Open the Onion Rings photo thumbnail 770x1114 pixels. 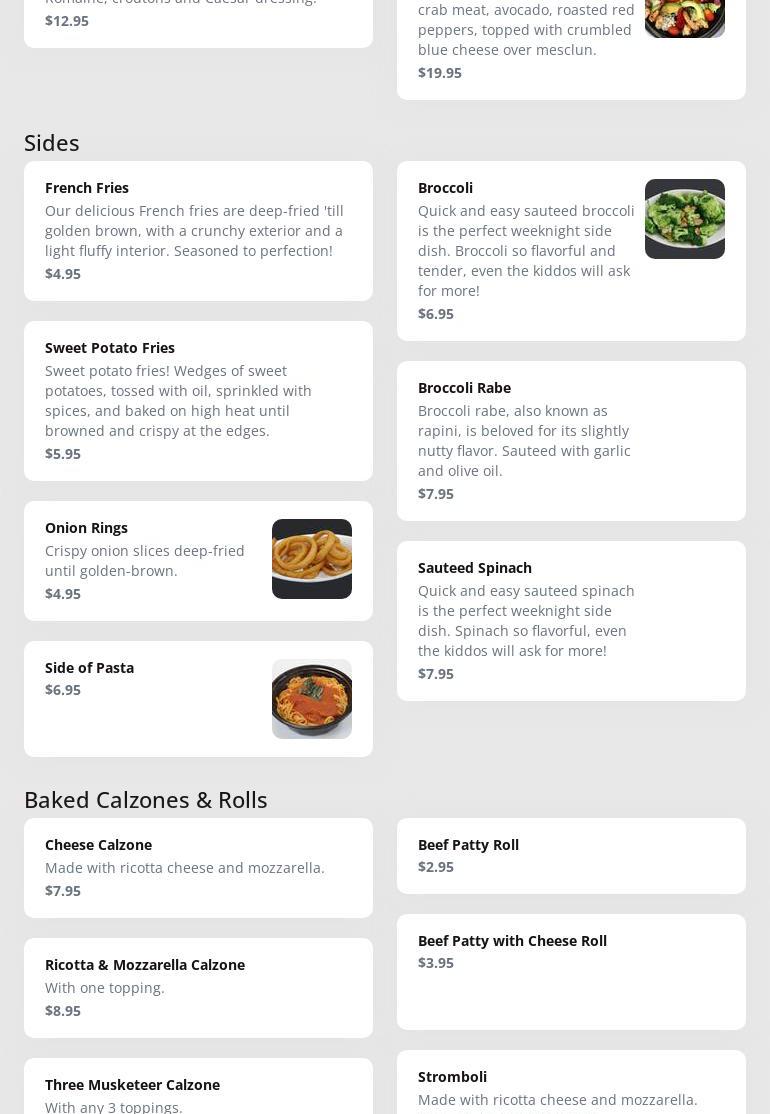(311, 559)
